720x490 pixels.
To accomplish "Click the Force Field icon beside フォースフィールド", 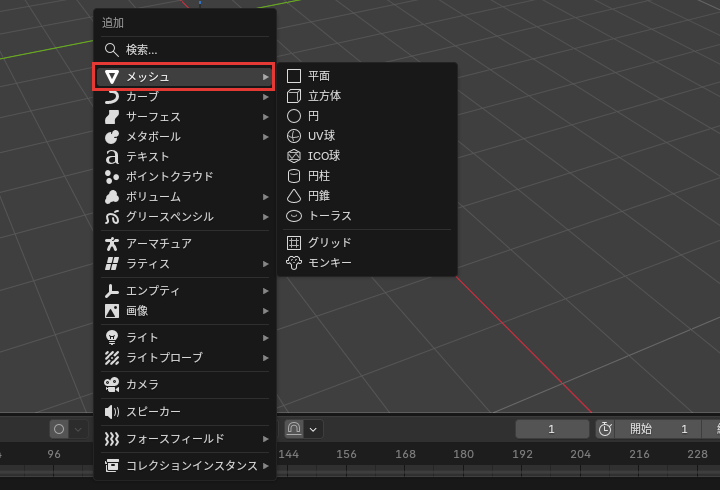I will click(112, 439).
